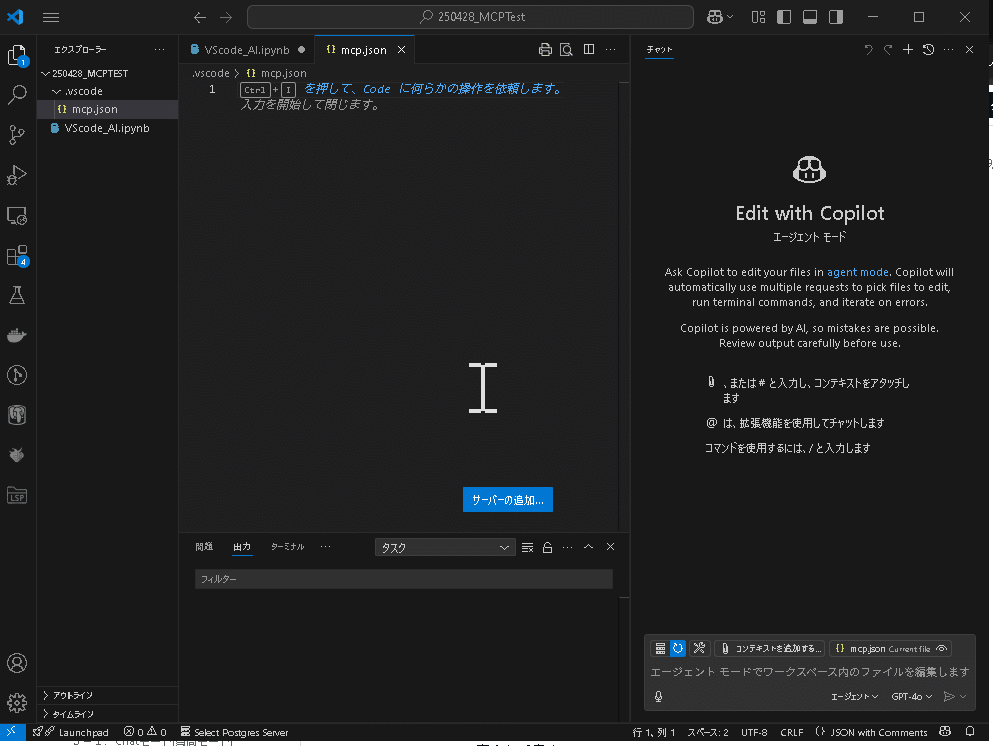Screen dimensions: 993x746
Task: Open the notifications bell in the status bar
Action: tap(968, 731)
